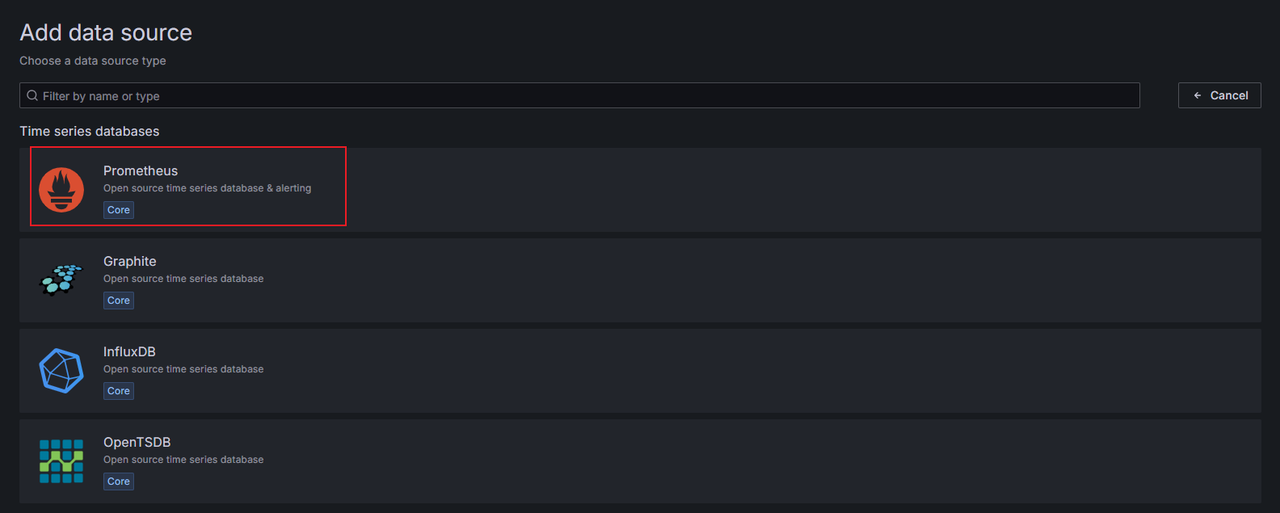Click the Core badge under Prometheus
Viewport: 1280px width, 513px height.
(118, 210)
